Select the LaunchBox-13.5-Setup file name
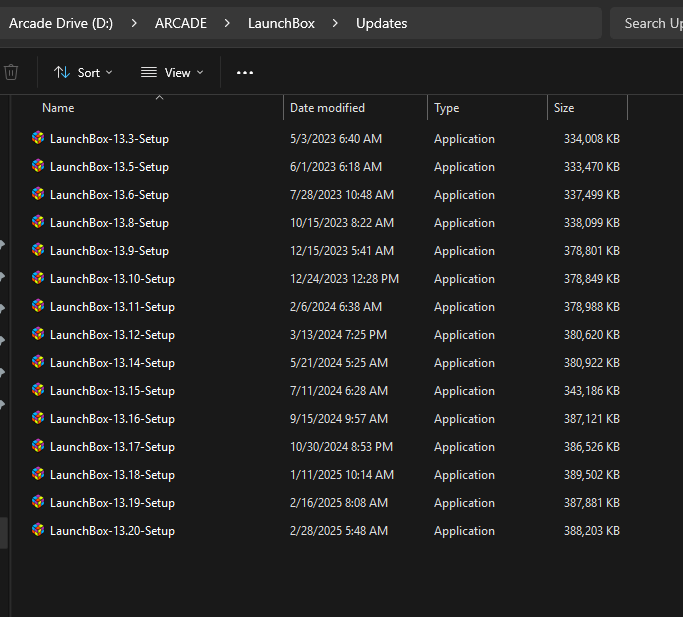Screen dimensions: 683x617 pyautogui.click(x=109, y=166)
